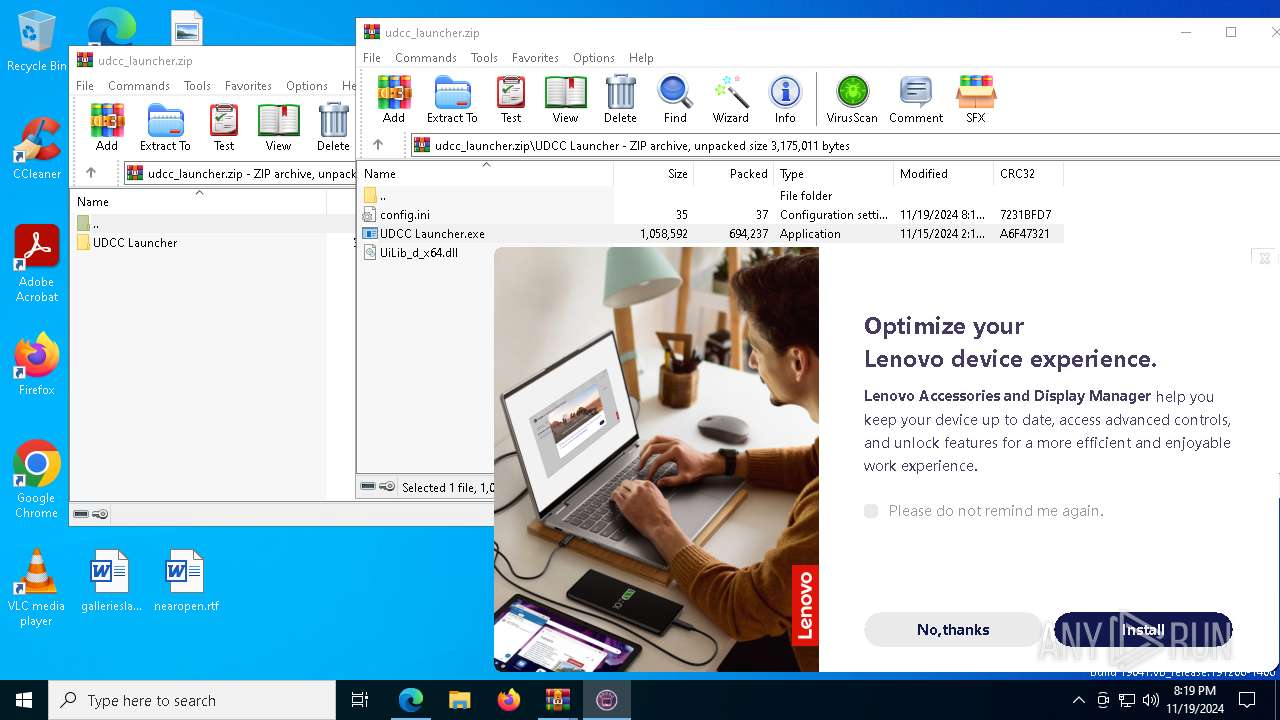
Task: Open Tools menu in front WinRAR window
Action: pyautogui.click(x=484, y=58)
